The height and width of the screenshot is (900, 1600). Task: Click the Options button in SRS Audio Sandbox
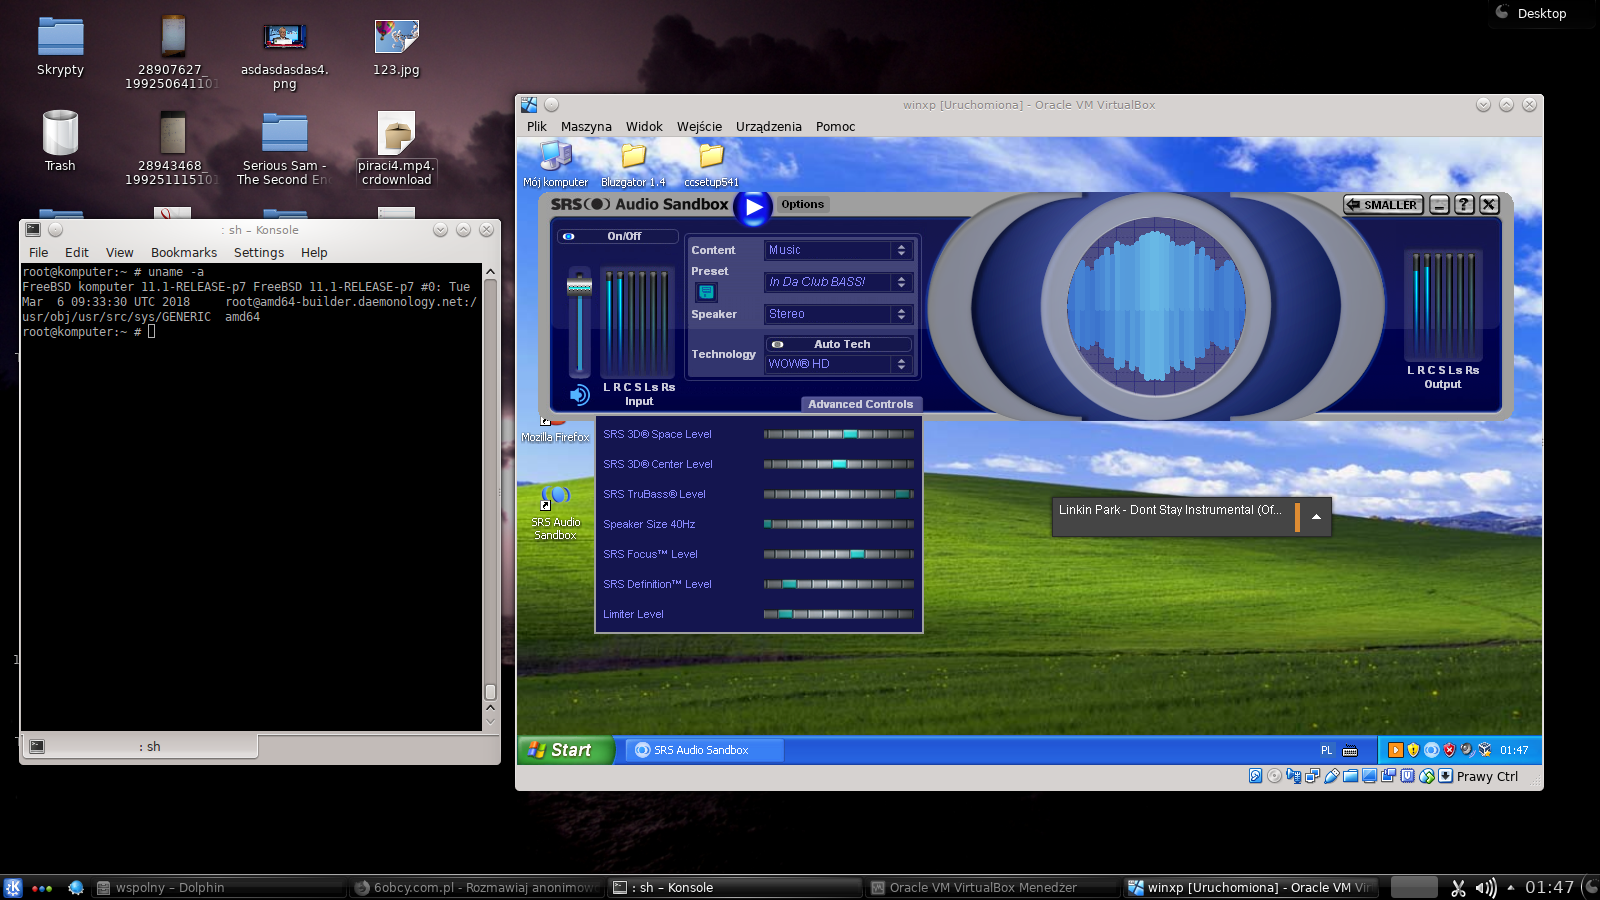pyautogui.click(x=803, y=204)
